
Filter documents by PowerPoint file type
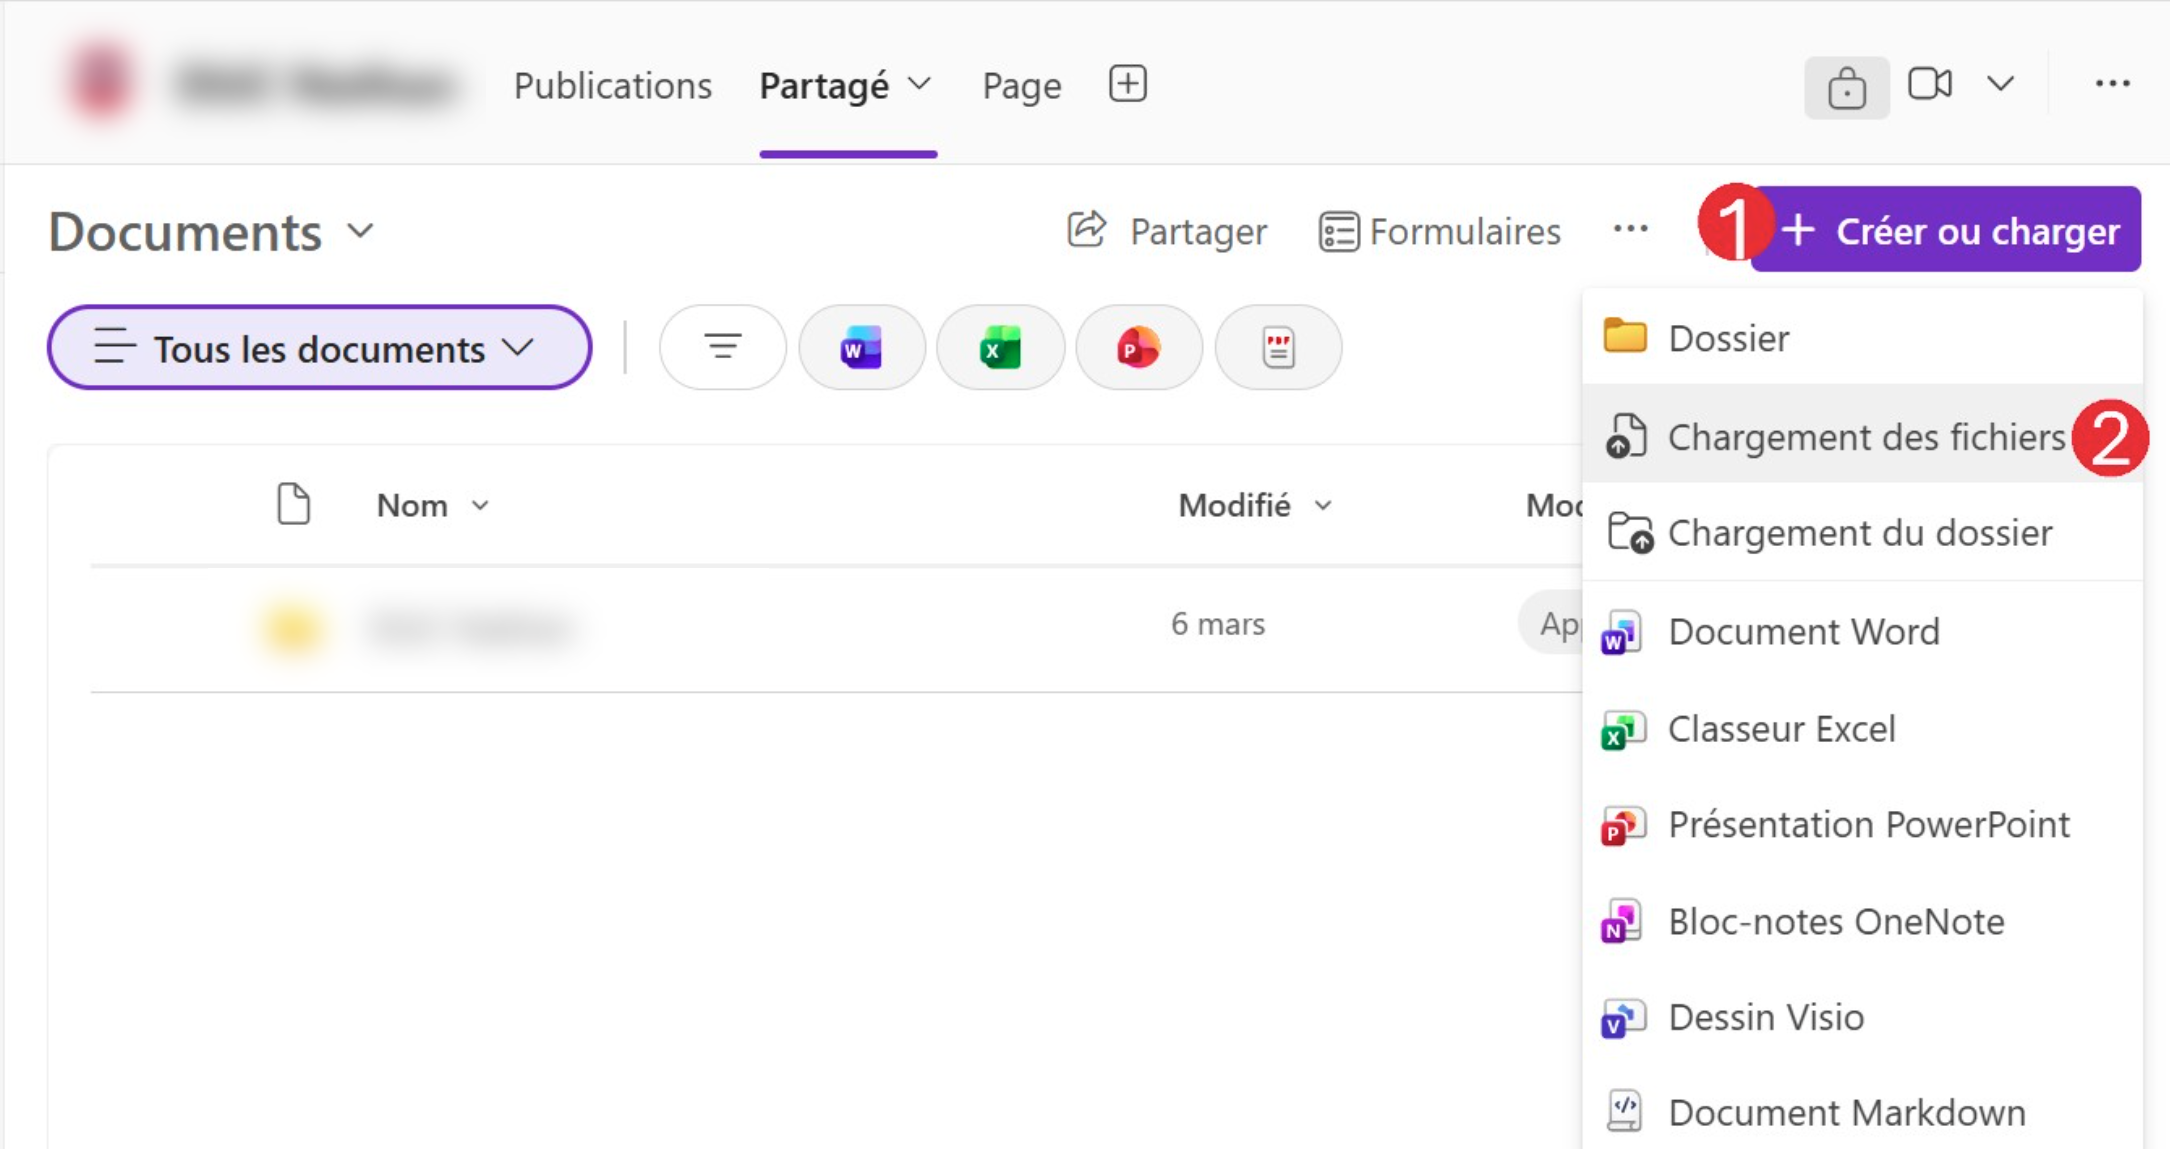coord(1139,348)
